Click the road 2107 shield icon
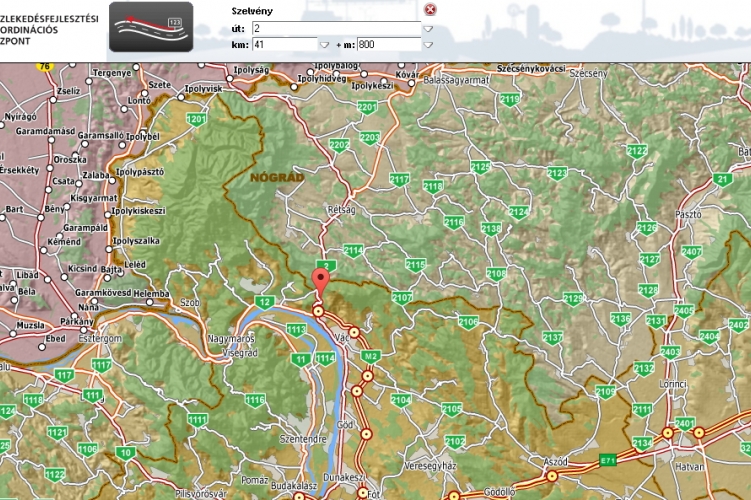 coord(402,298)
